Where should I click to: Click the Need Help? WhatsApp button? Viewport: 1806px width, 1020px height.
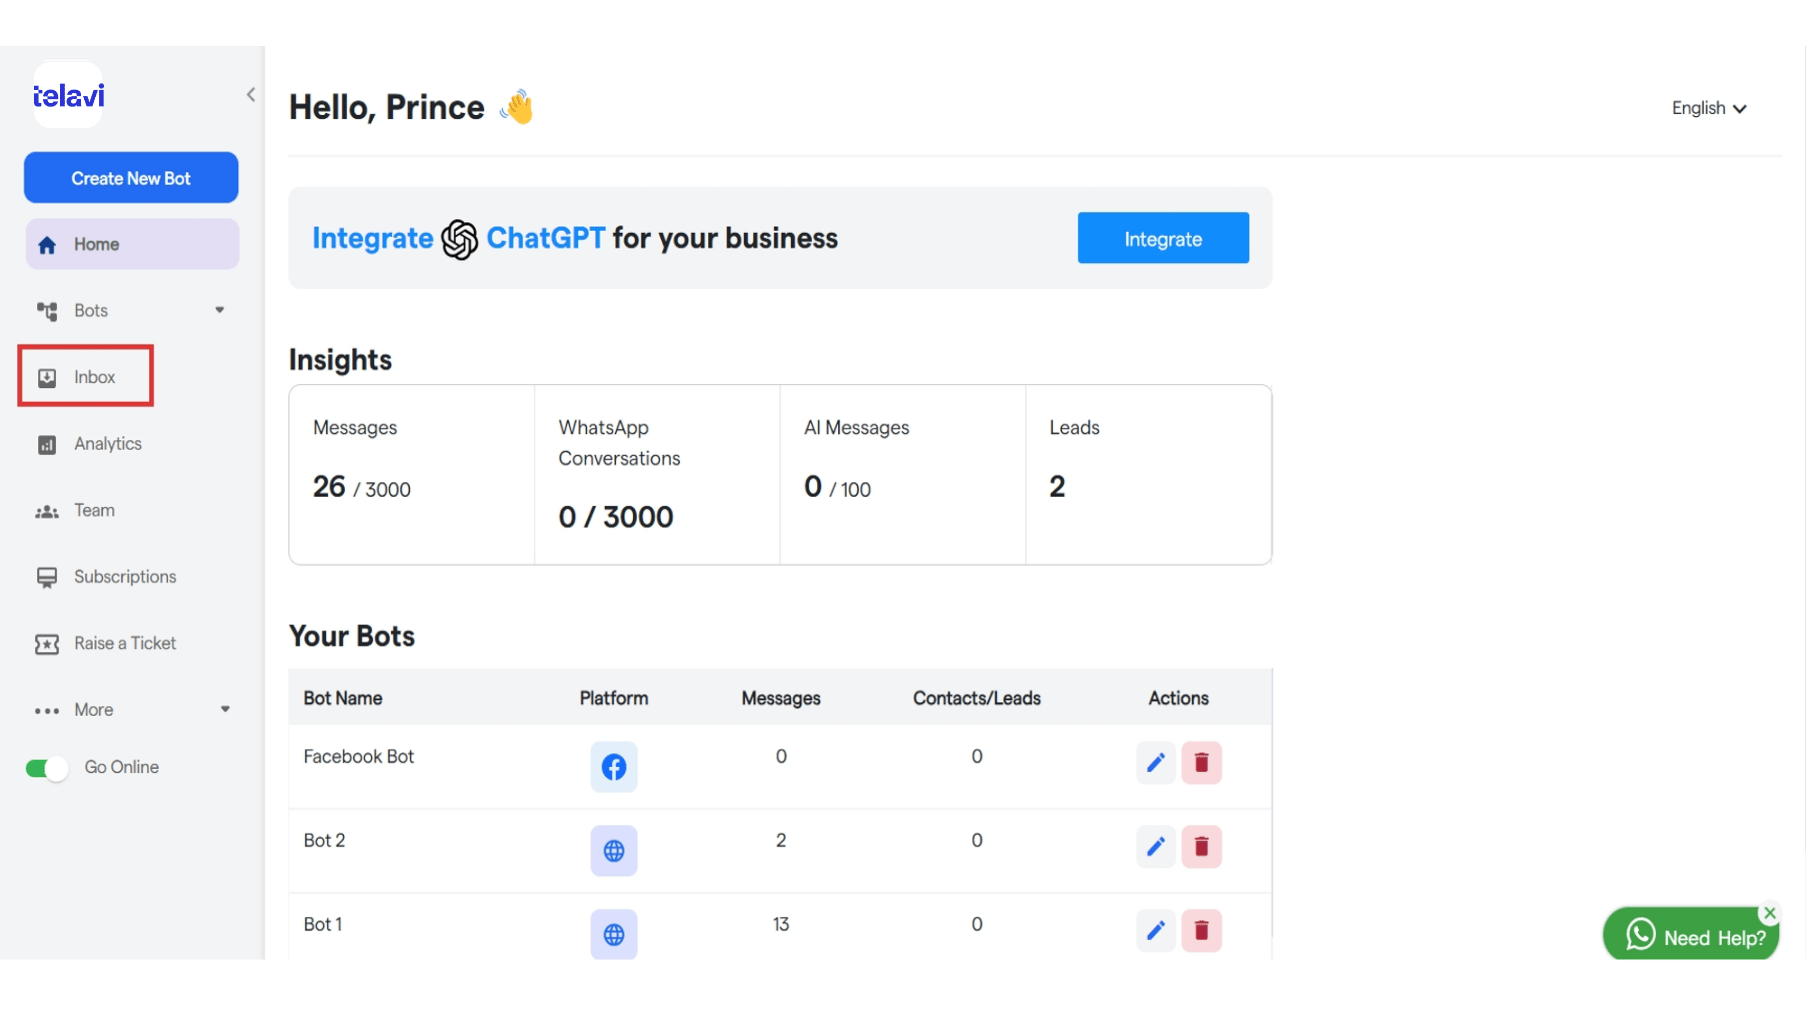(x=1690, y=934)
